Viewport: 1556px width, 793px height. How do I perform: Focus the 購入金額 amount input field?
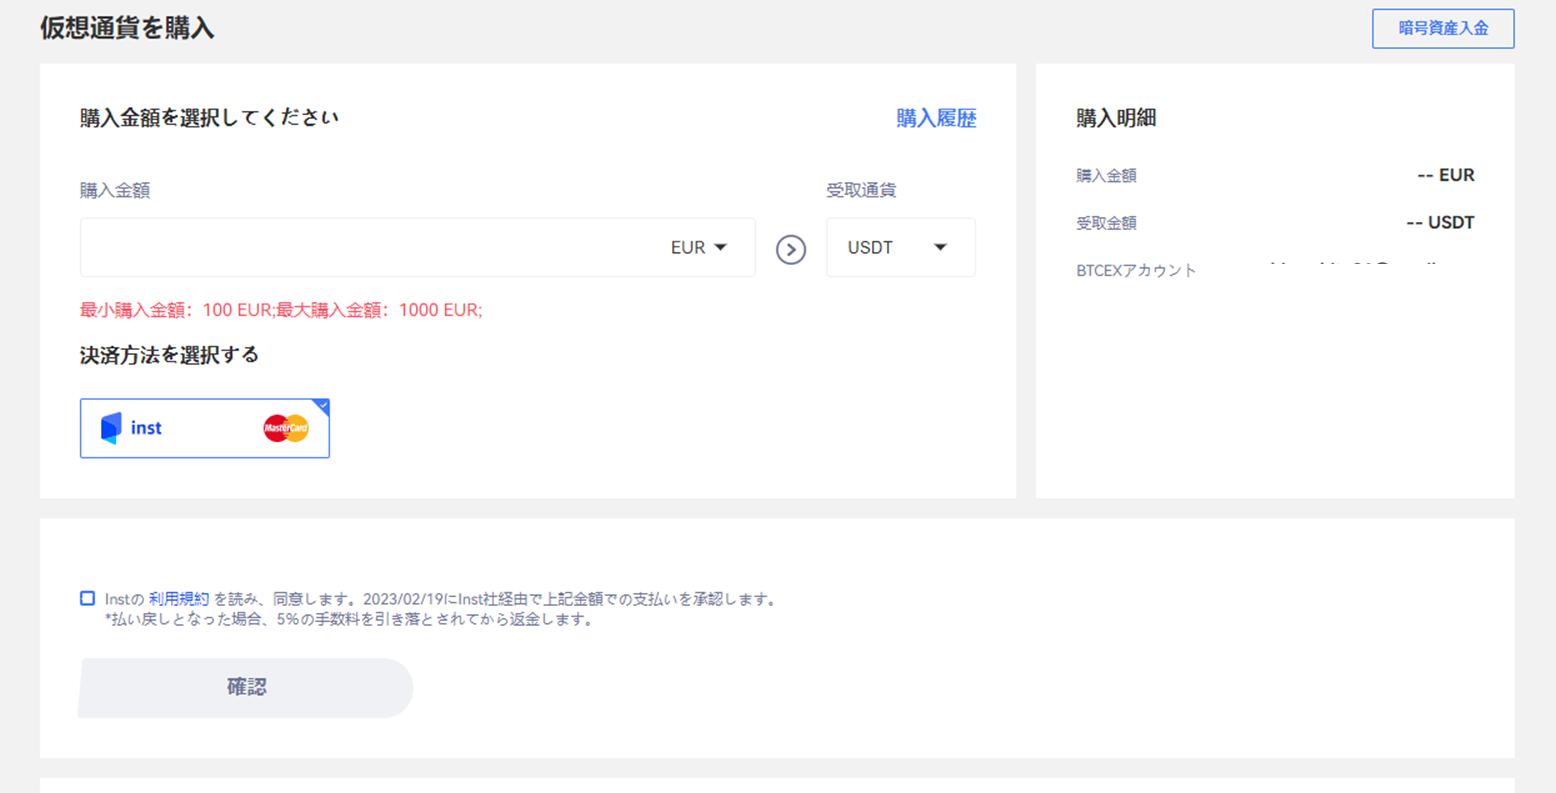[x=370, y=247]
